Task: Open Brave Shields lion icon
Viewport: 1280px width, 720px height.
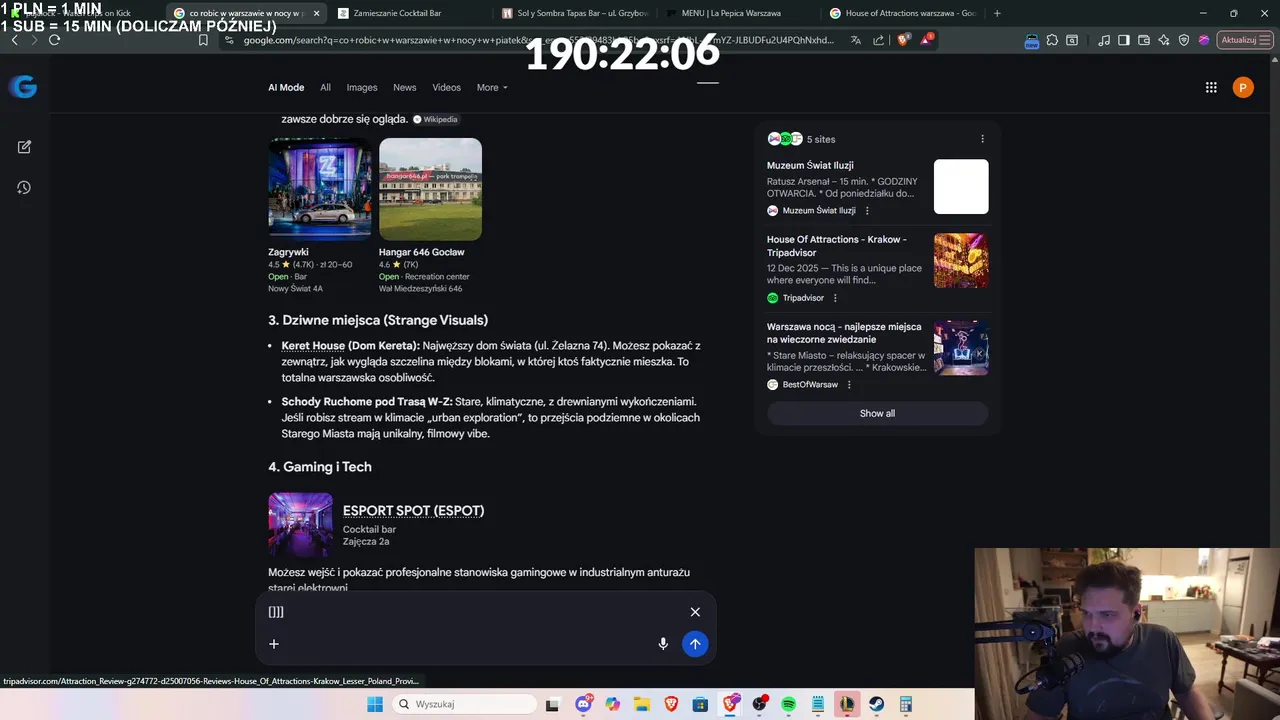Action: pos(903,40)
